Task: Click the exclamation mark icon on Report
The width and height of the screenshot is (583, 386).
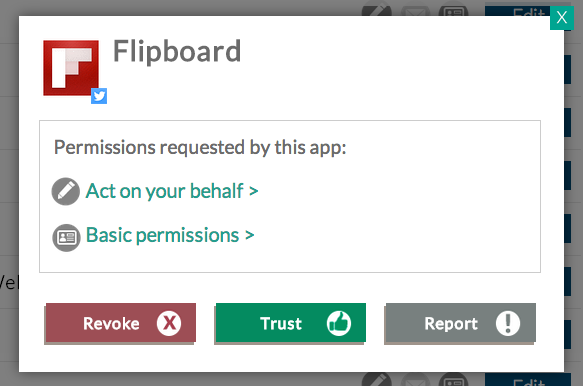Action: (x=508, y=323)
